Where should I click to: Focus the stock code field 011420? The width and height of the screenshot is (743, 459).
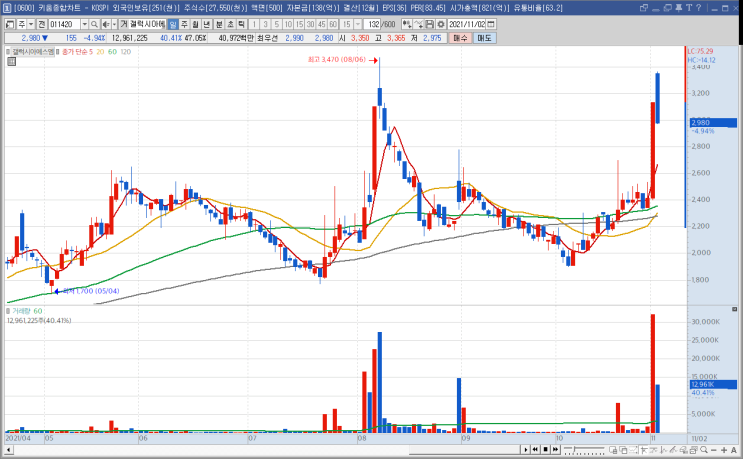64,24
